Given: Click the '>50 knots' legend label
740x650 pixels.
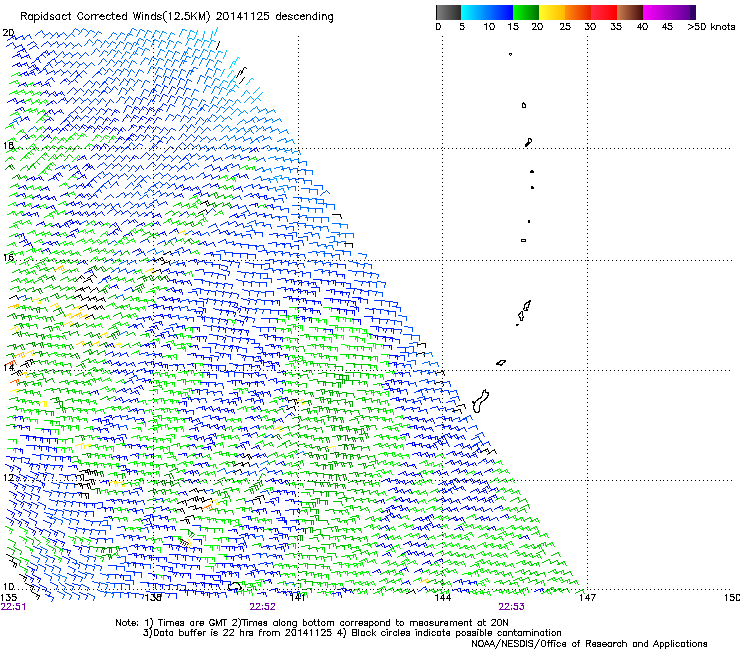Looking at the screenshot, I should click(711, 27).
